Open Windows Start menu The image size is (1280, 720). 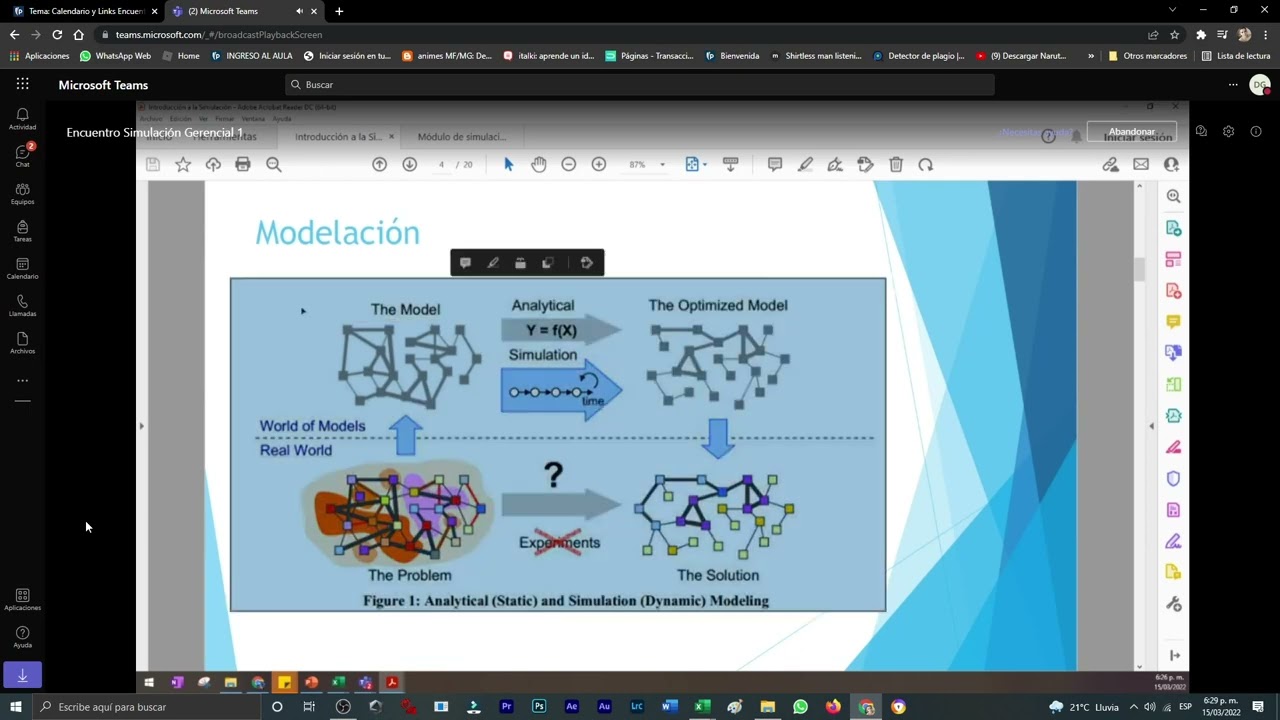[x=16, y=707]
